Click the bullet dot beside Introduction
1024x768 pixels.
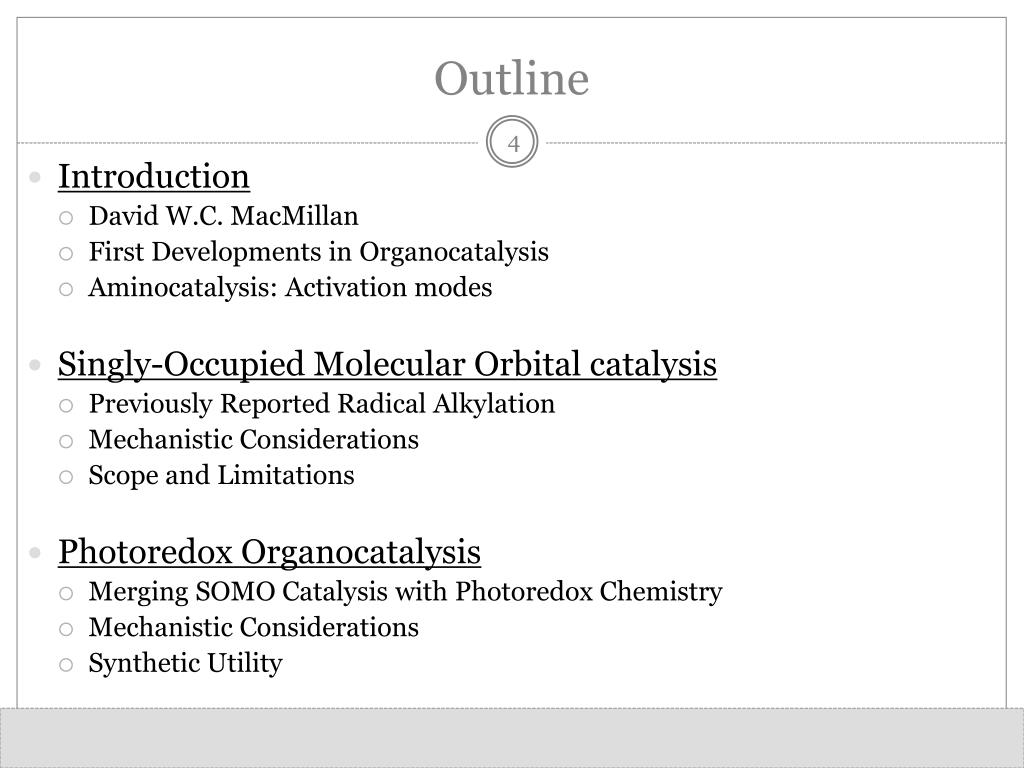click(x=35, y=177)
